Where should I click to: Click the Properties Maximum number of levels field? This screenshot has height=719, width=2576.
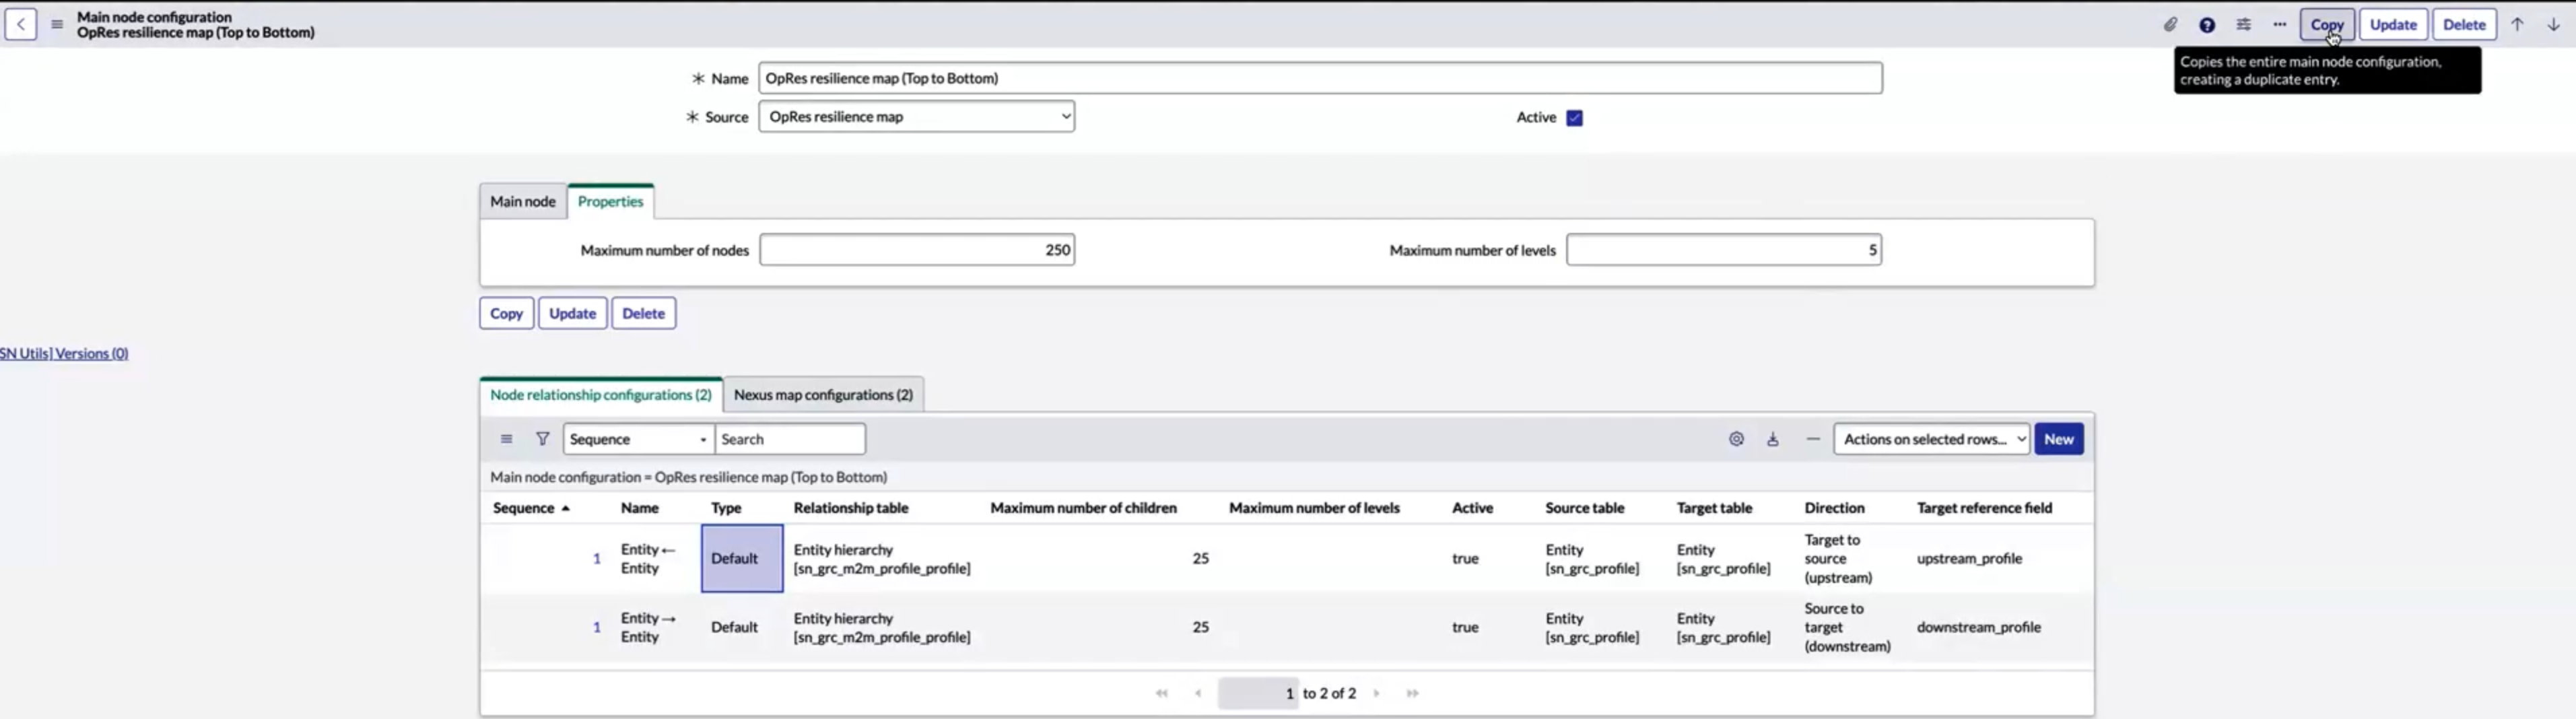(x=1724, y=250)
